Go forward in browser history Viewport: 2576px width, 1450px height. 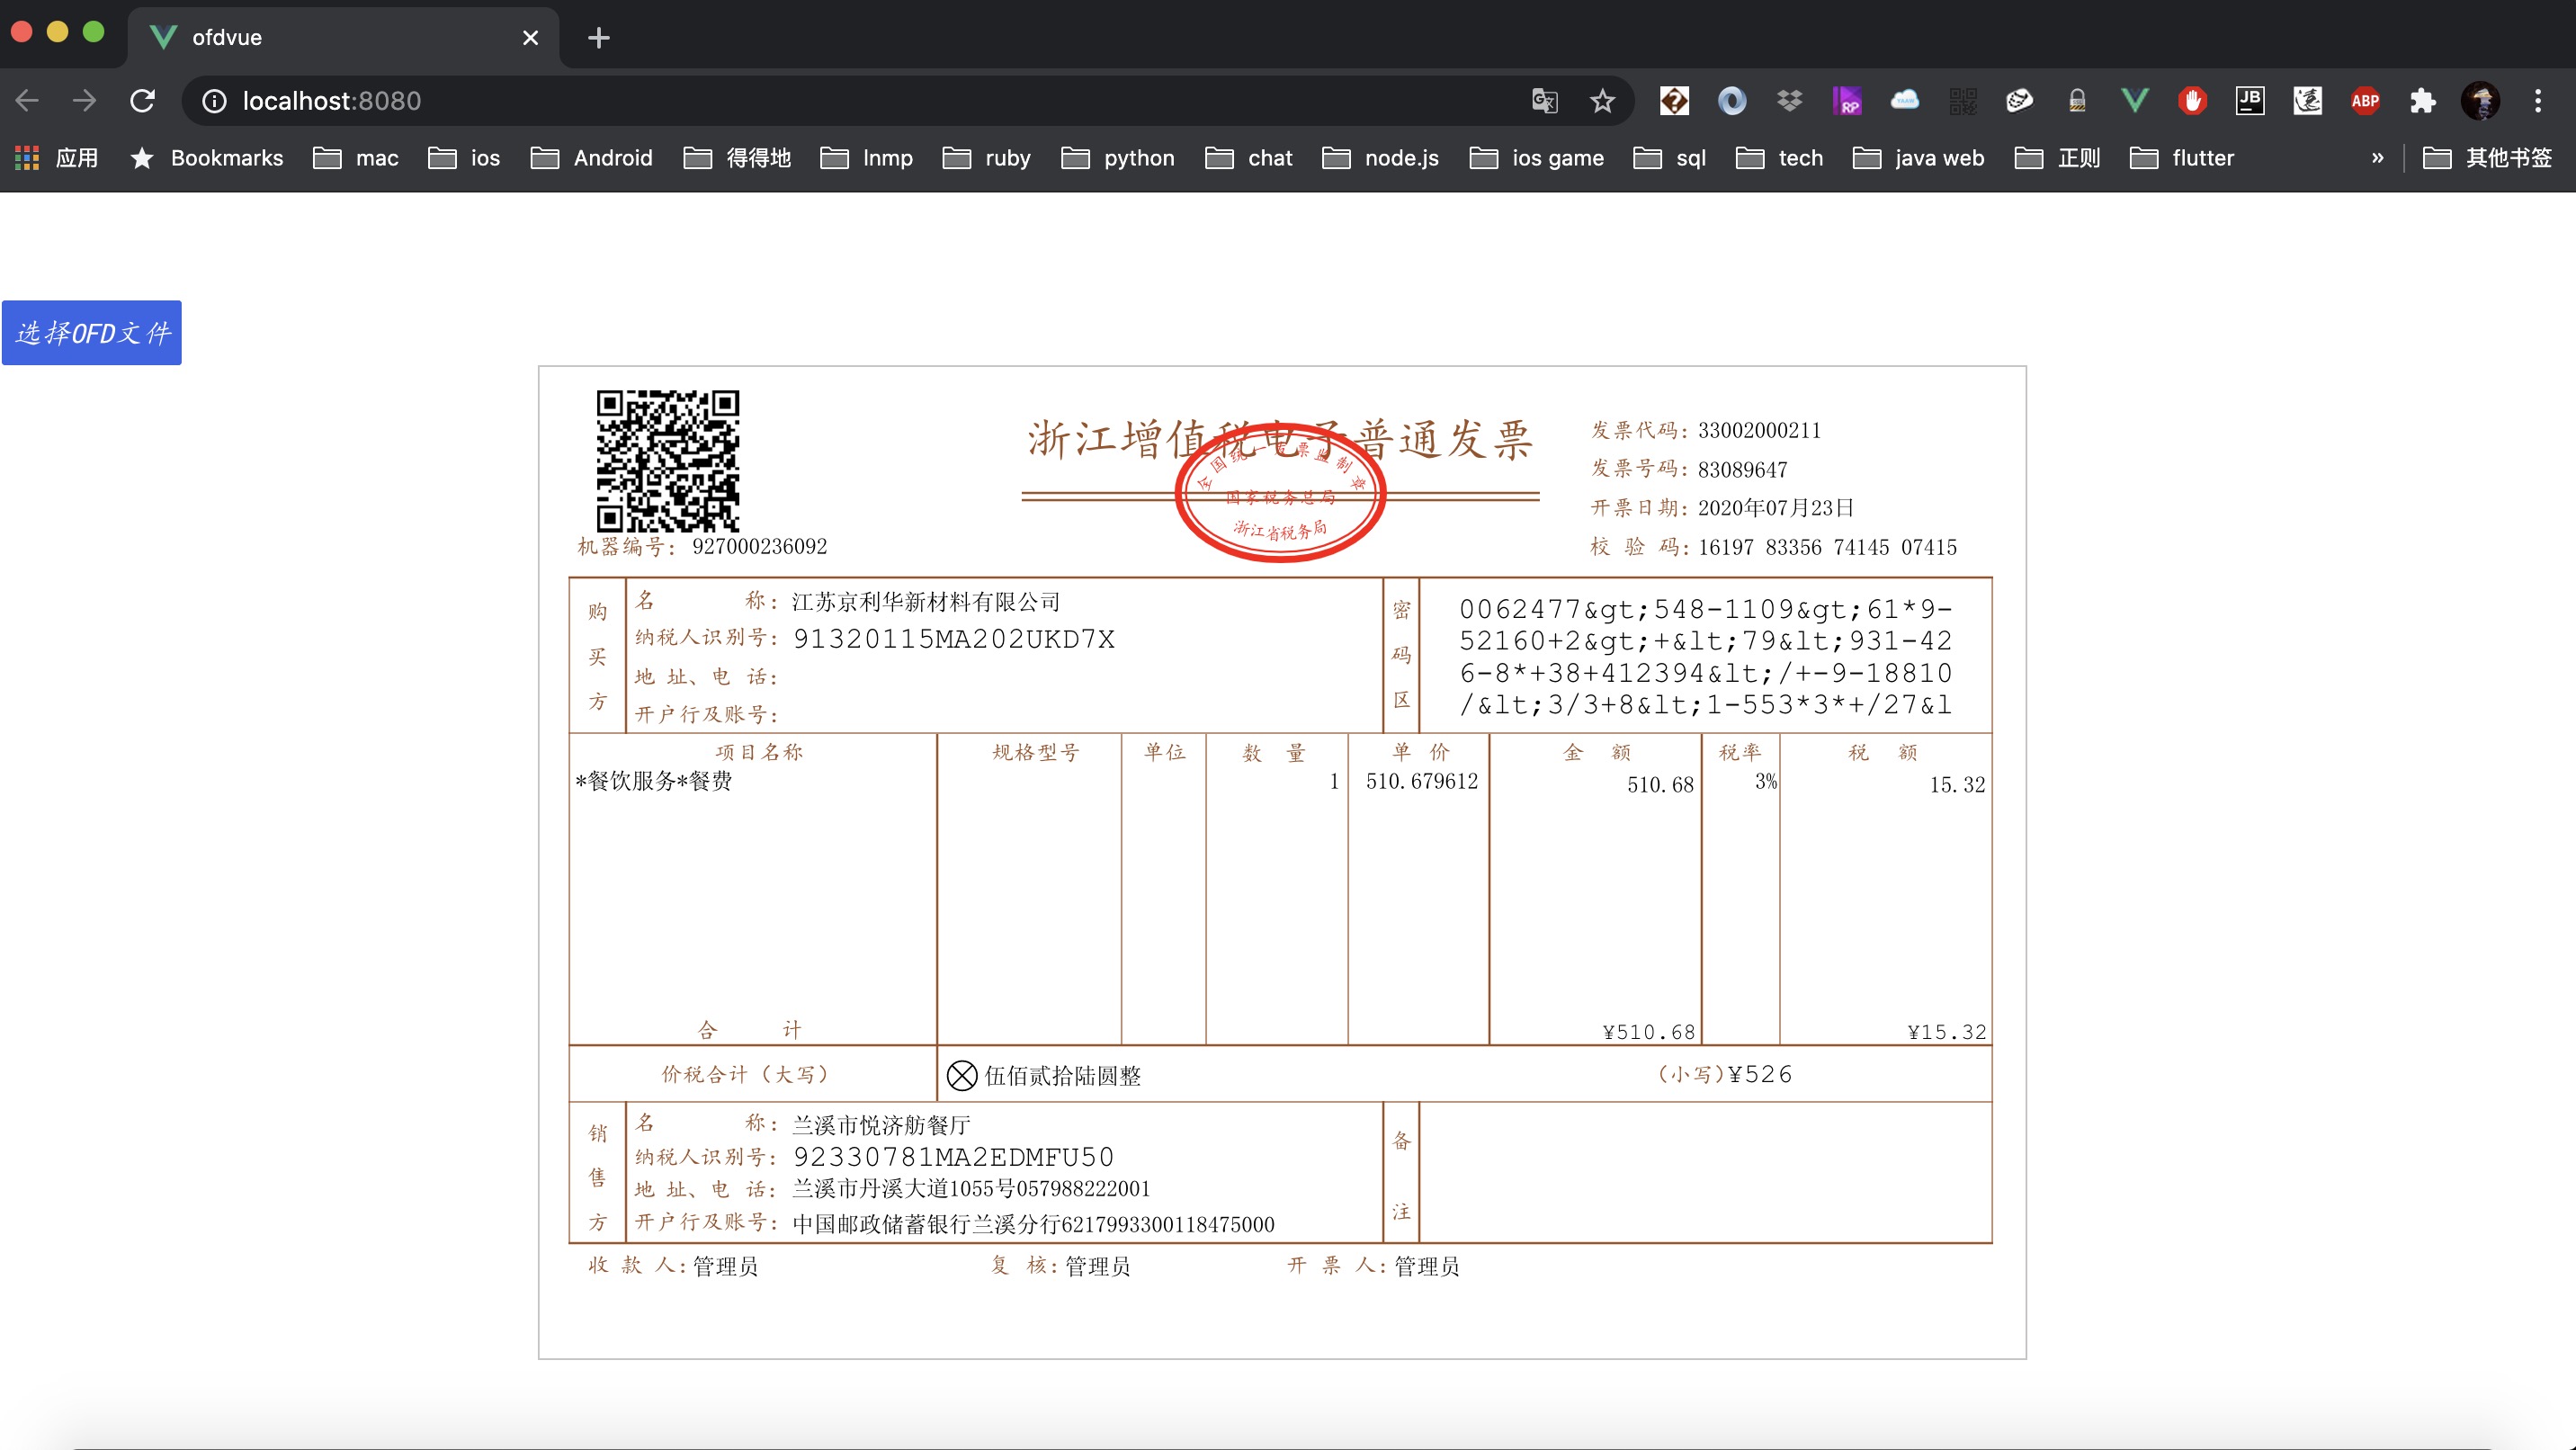point(85,100)
